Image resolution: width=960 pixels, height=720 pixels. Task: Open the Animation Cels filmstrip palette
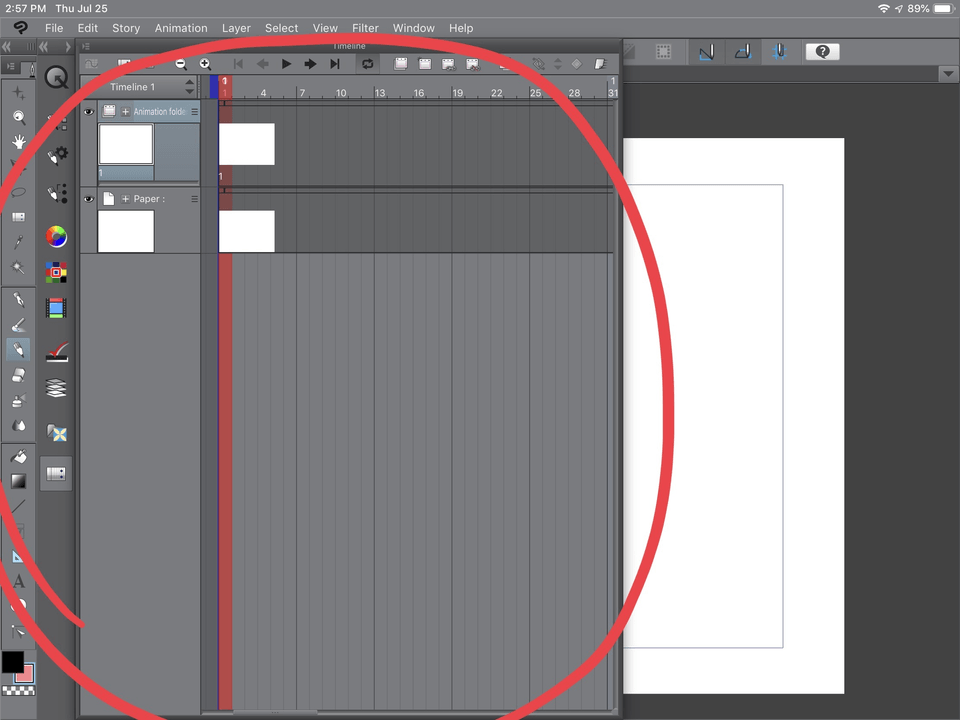(56, 307)
